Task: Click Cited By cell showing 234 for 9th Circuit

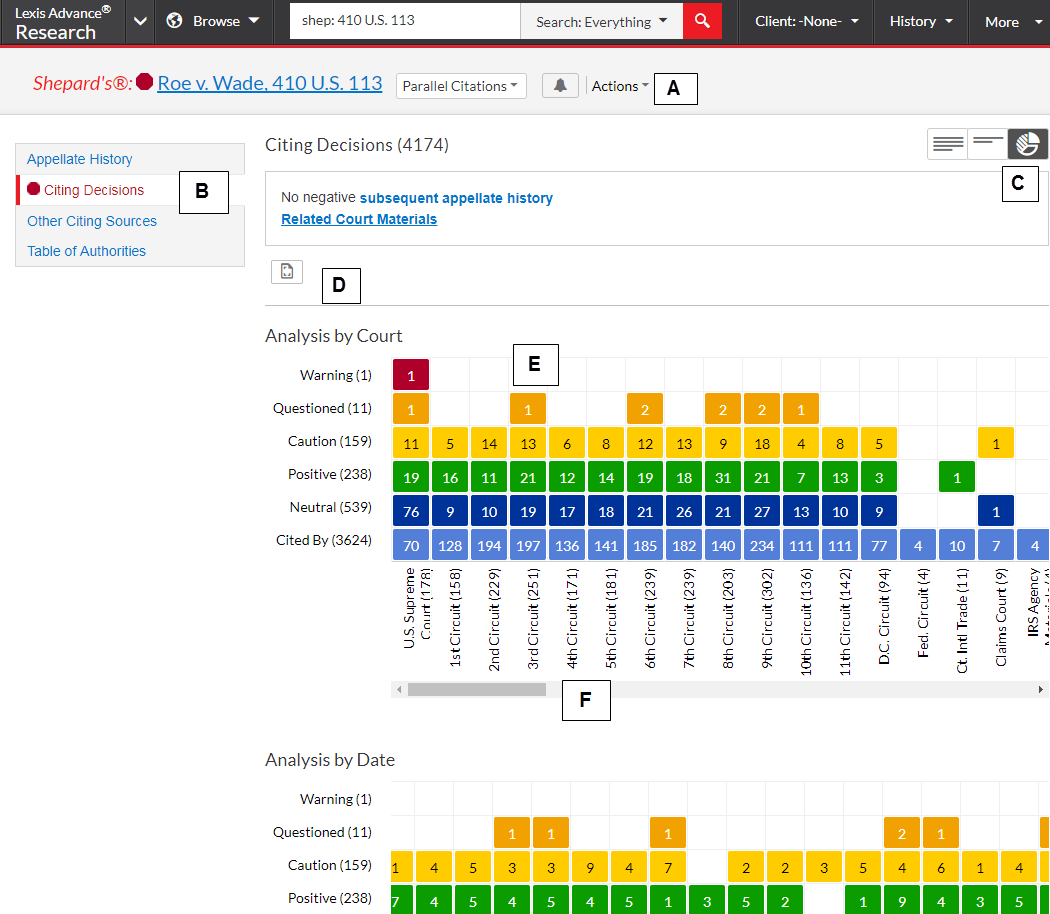Action: 762,545
